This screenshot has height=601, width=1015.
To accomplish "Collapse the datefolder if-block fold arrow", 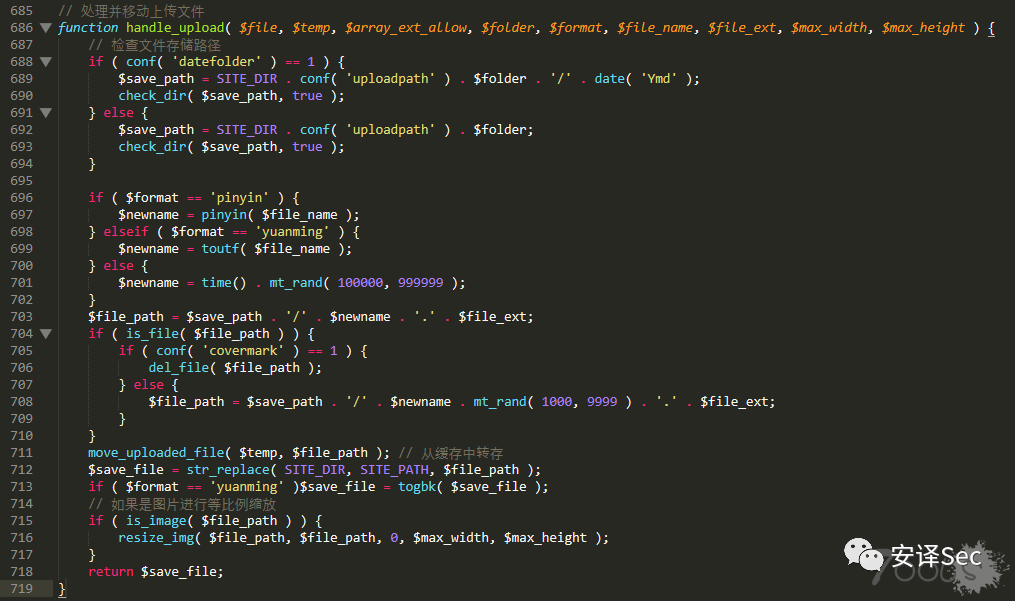I will (45, 62).
